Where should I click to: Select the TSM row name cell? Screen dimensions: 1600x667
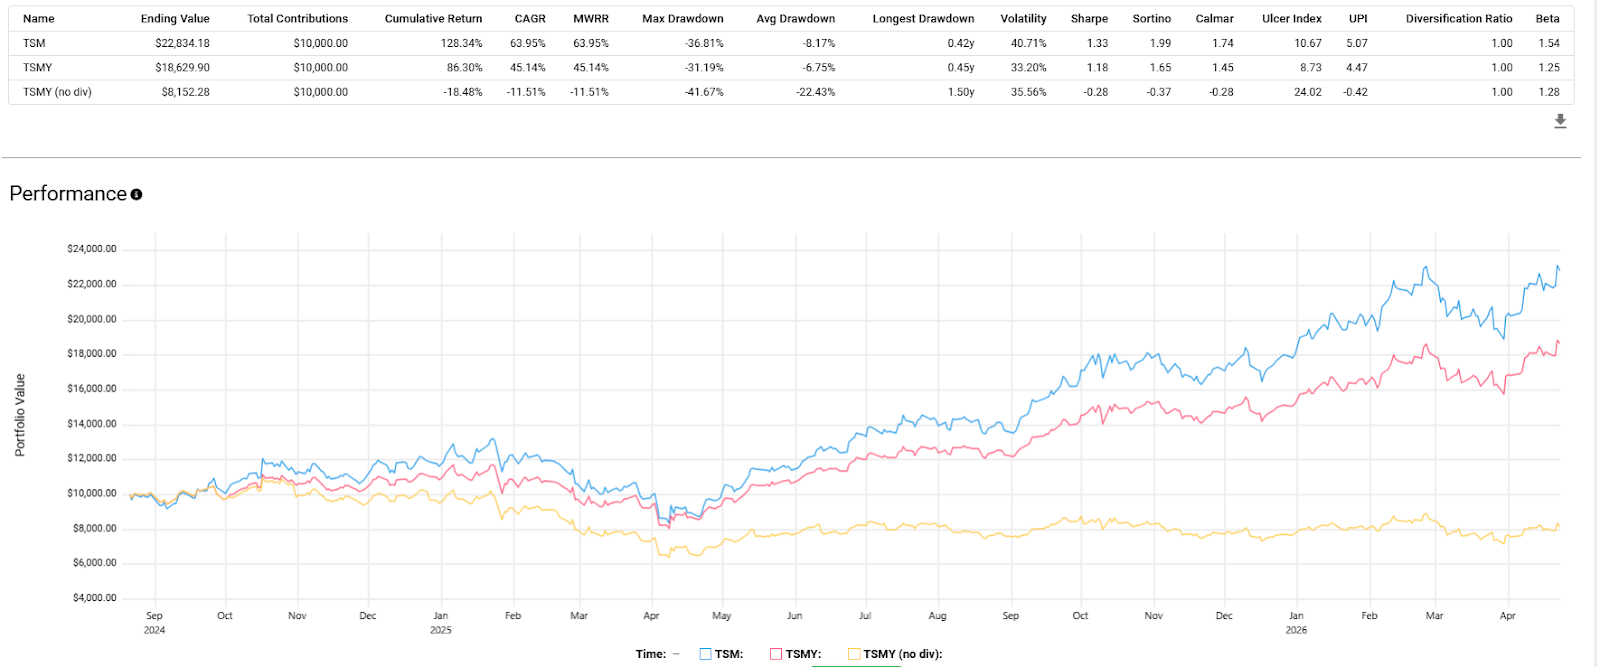[x=34, y=44]
